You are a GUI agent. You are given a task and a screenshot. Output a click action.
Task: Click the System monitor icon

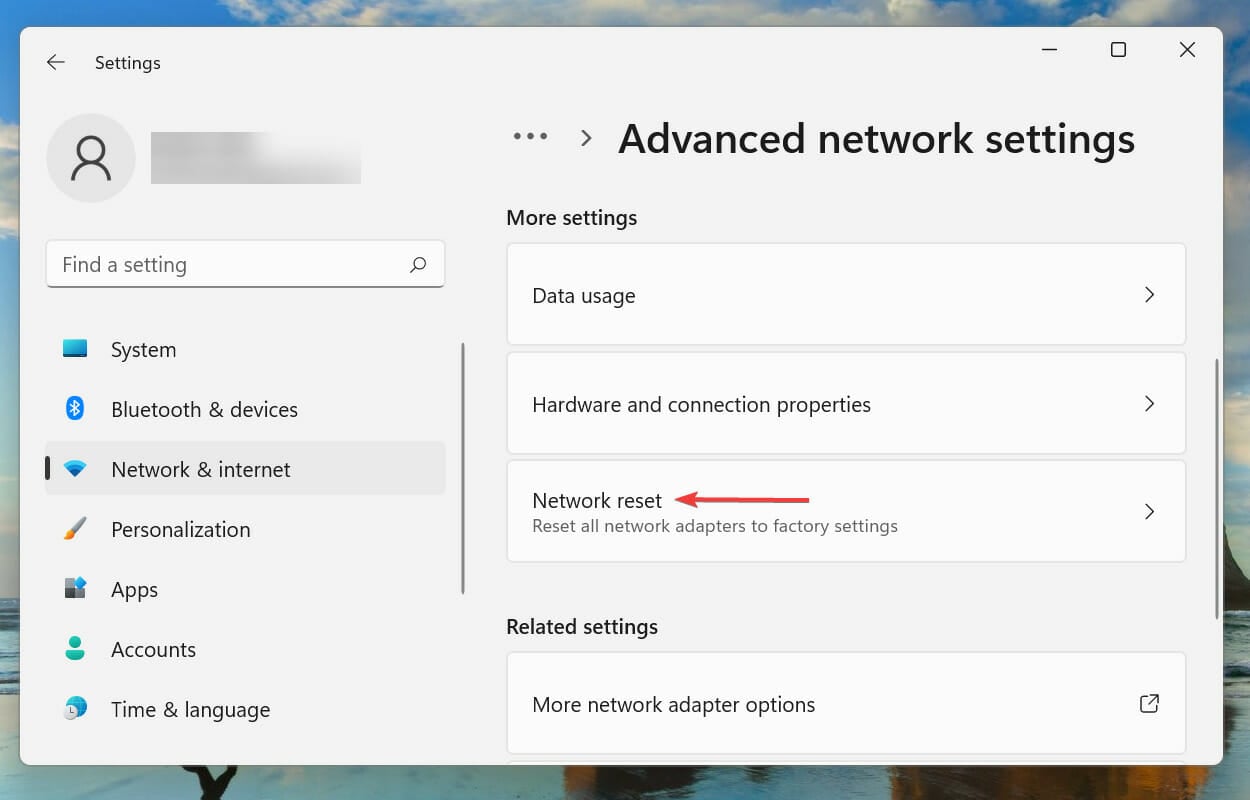click(x=75, y=349)
